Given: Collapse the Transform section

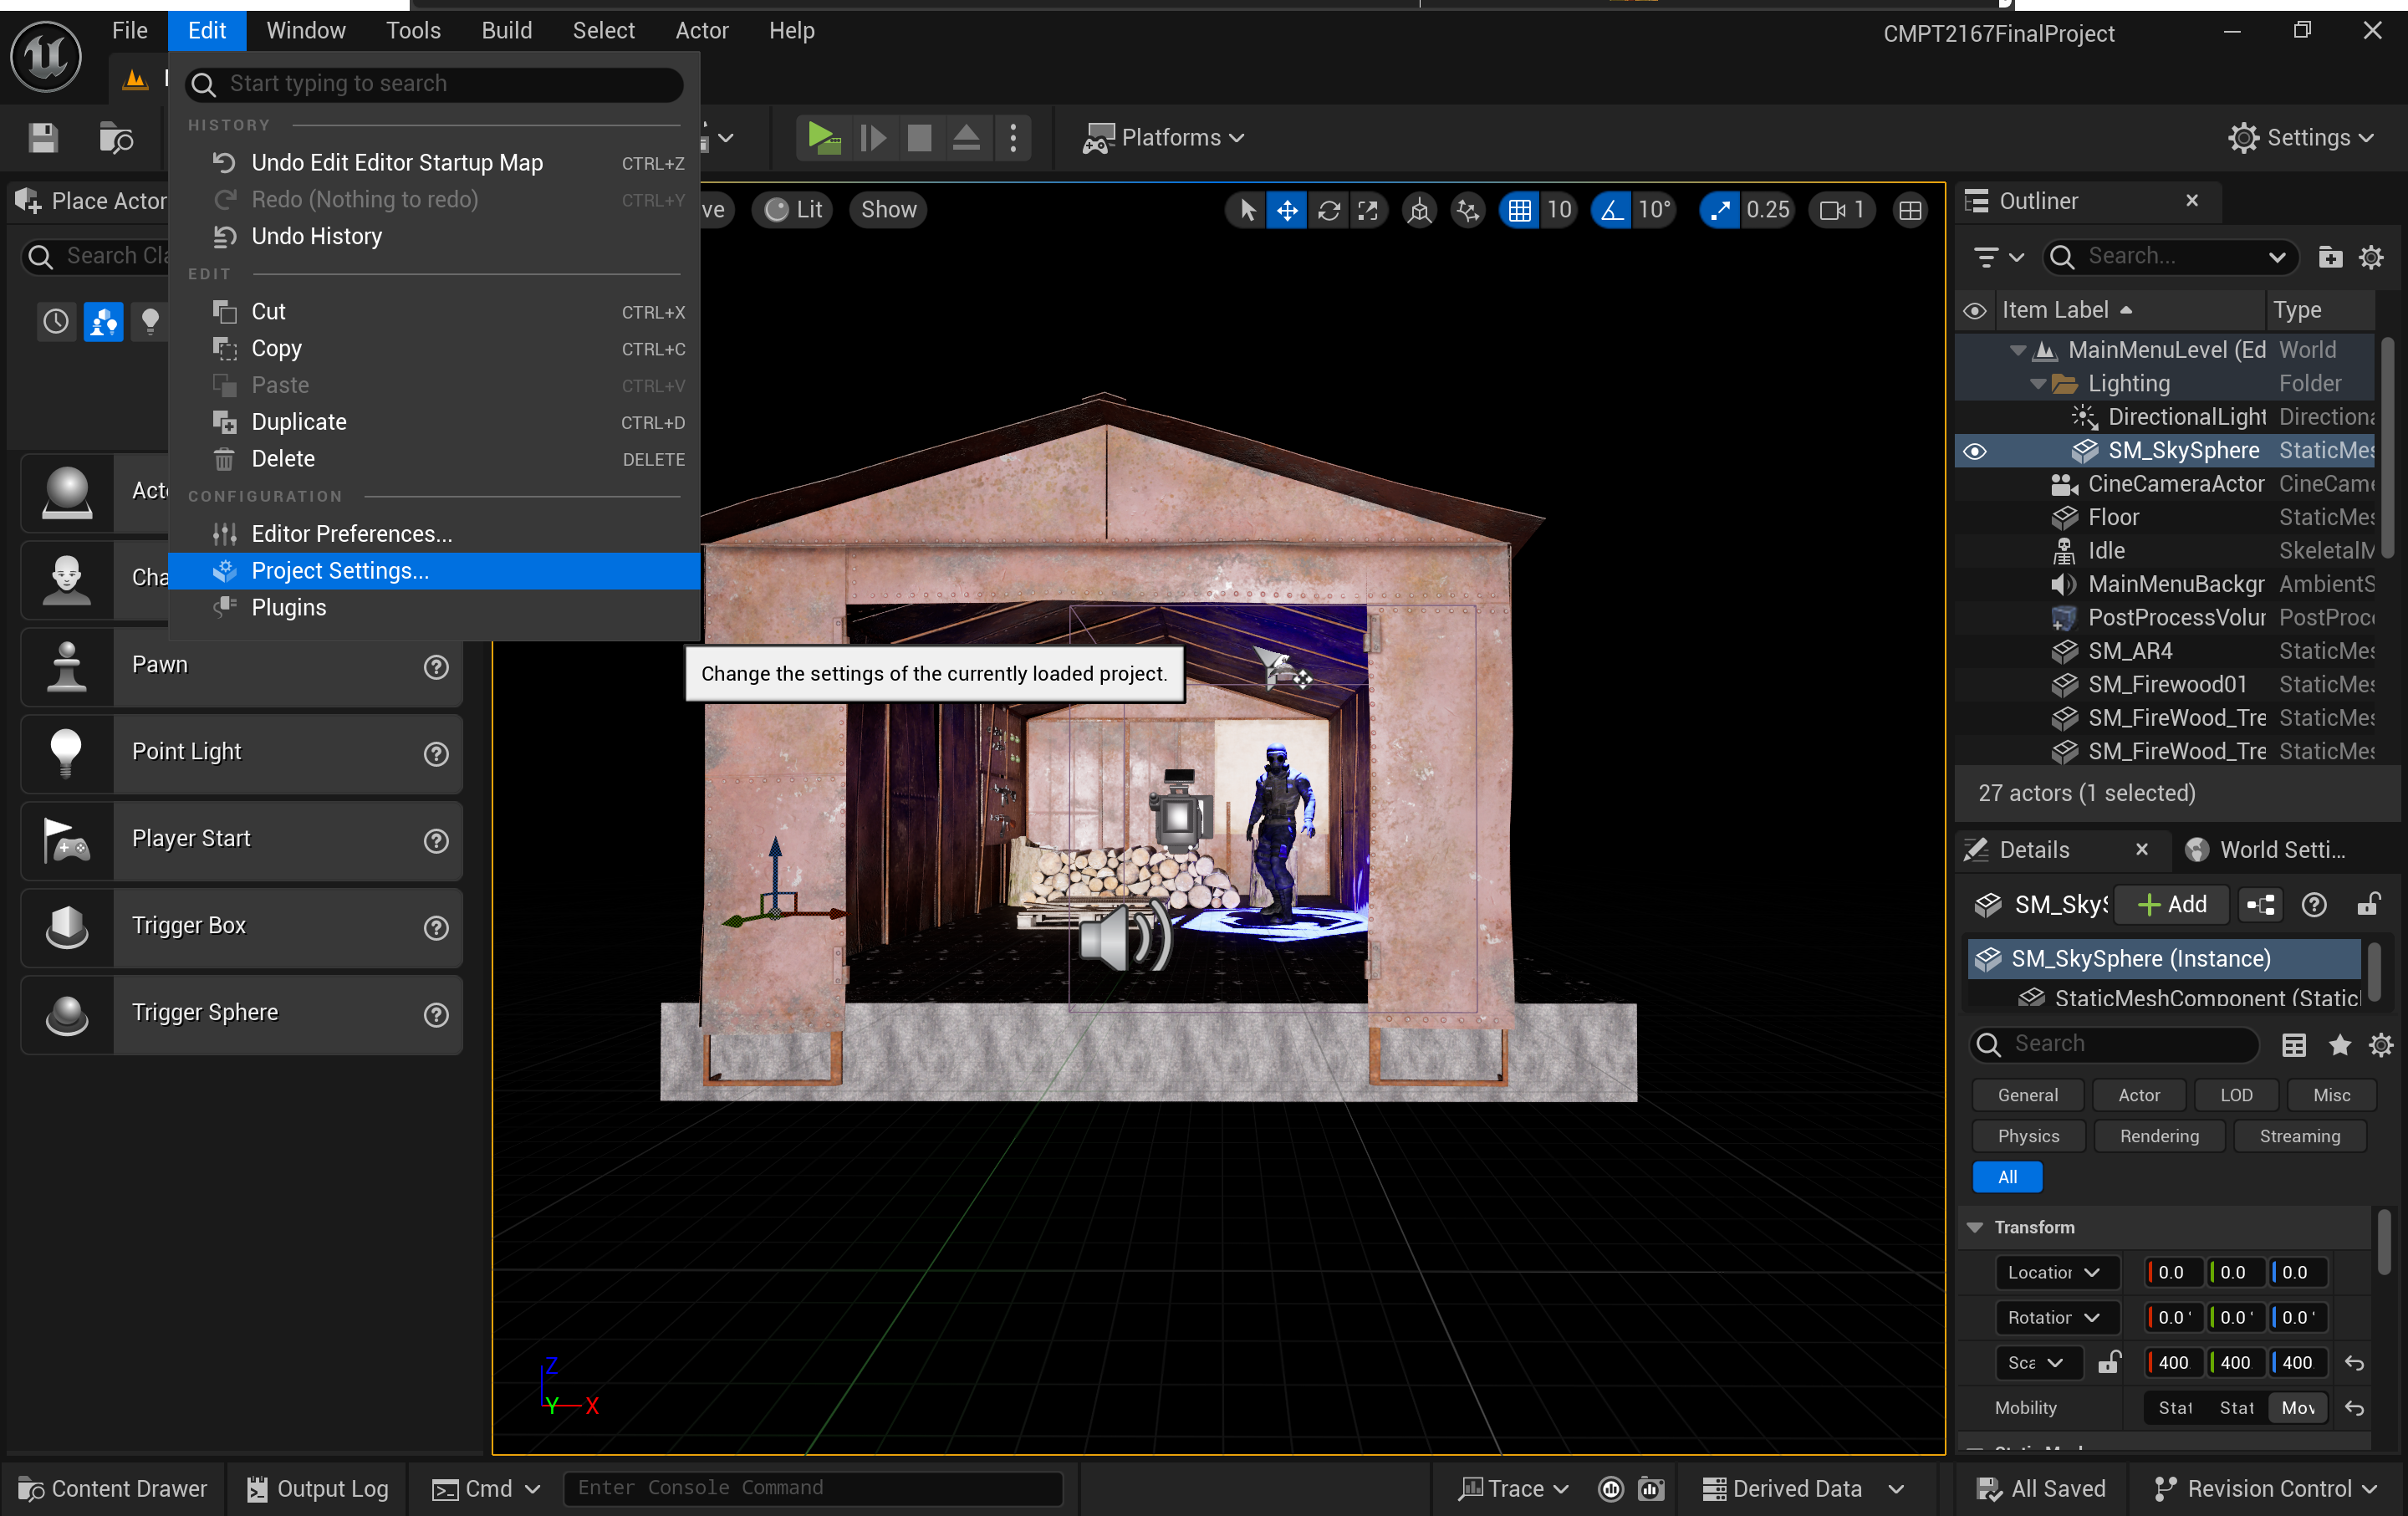Looking at the screenshot, I should [1975, 1227].
